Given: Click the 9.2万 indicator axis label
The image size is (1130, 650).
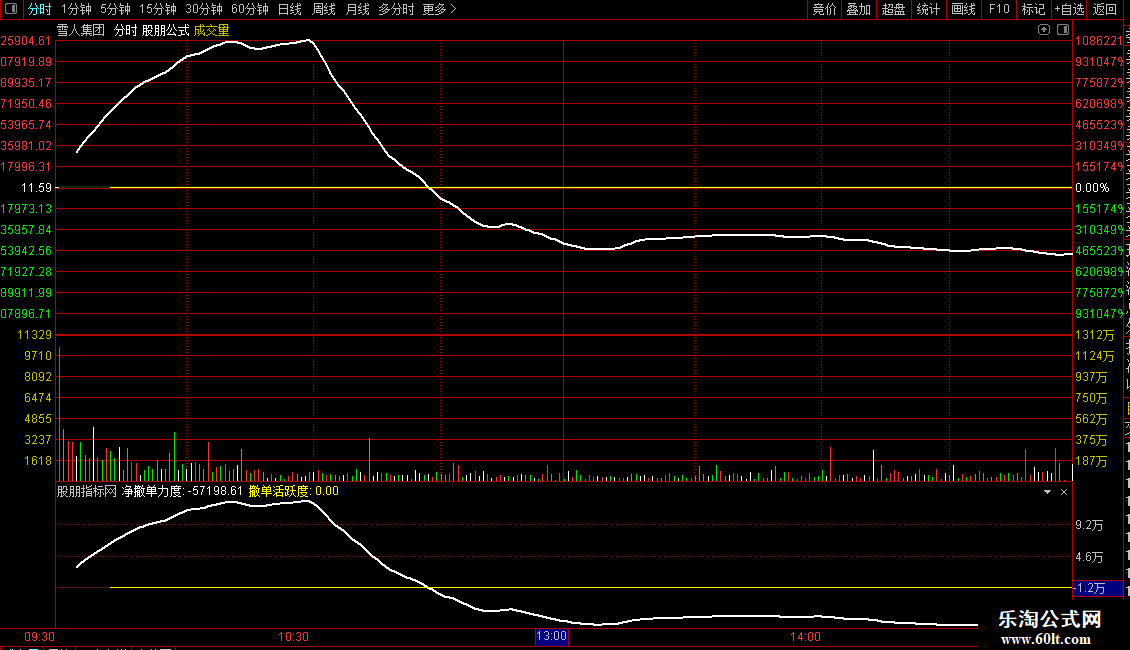Looking at the screenshot, I should 1089,525.
